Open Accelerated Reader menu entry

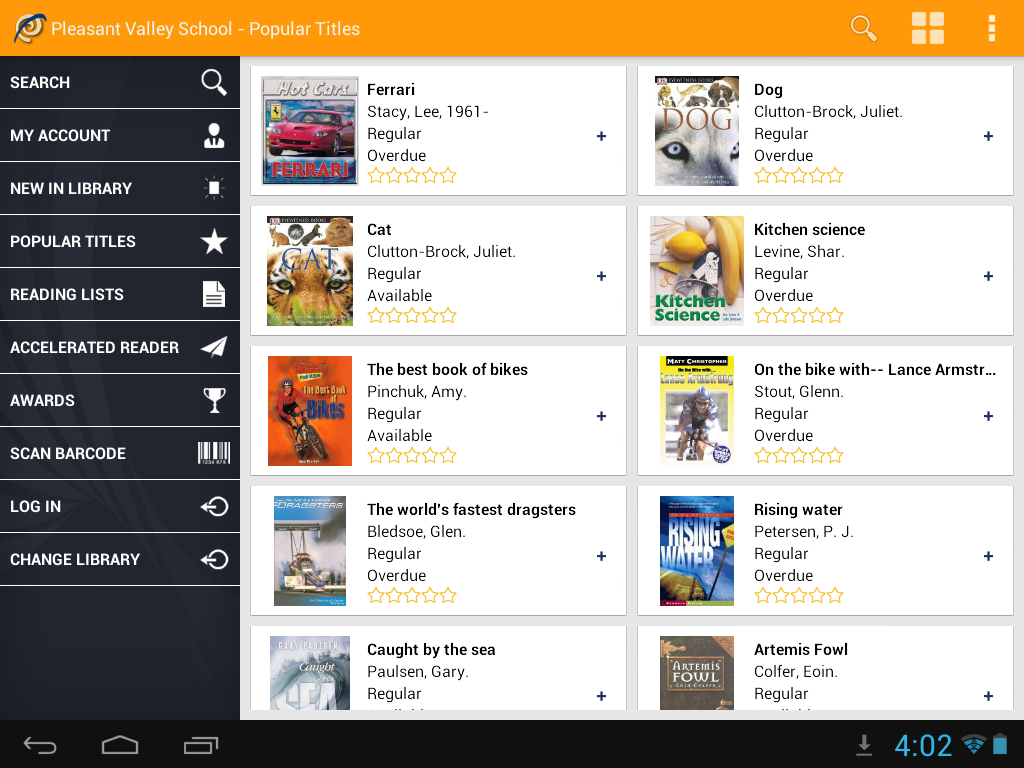point(120,347)
